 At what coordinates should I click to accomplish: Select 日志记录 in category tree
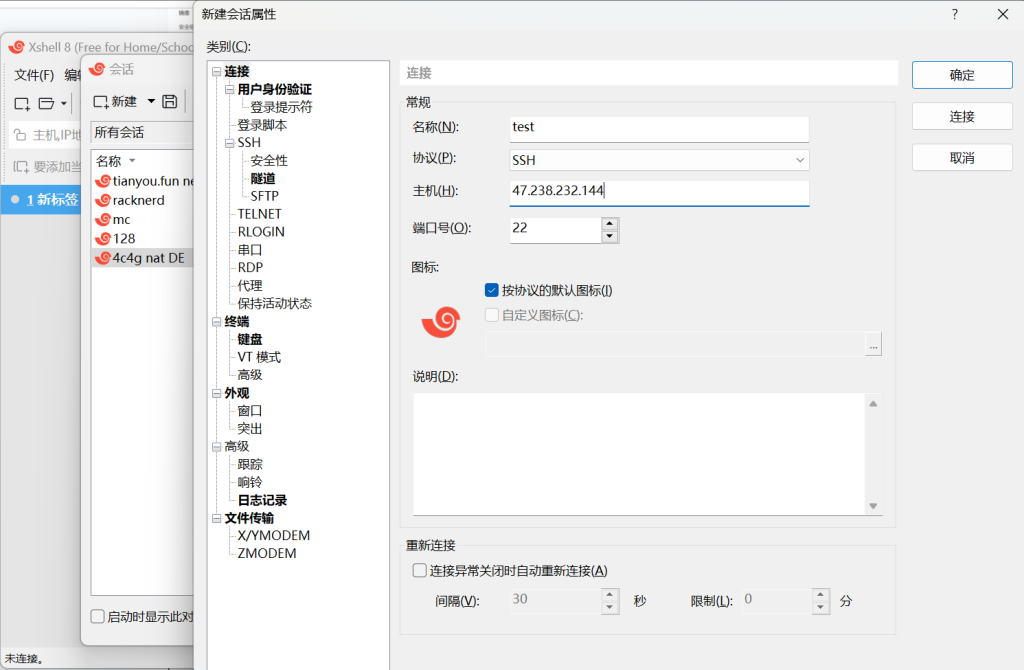[262, 500]
